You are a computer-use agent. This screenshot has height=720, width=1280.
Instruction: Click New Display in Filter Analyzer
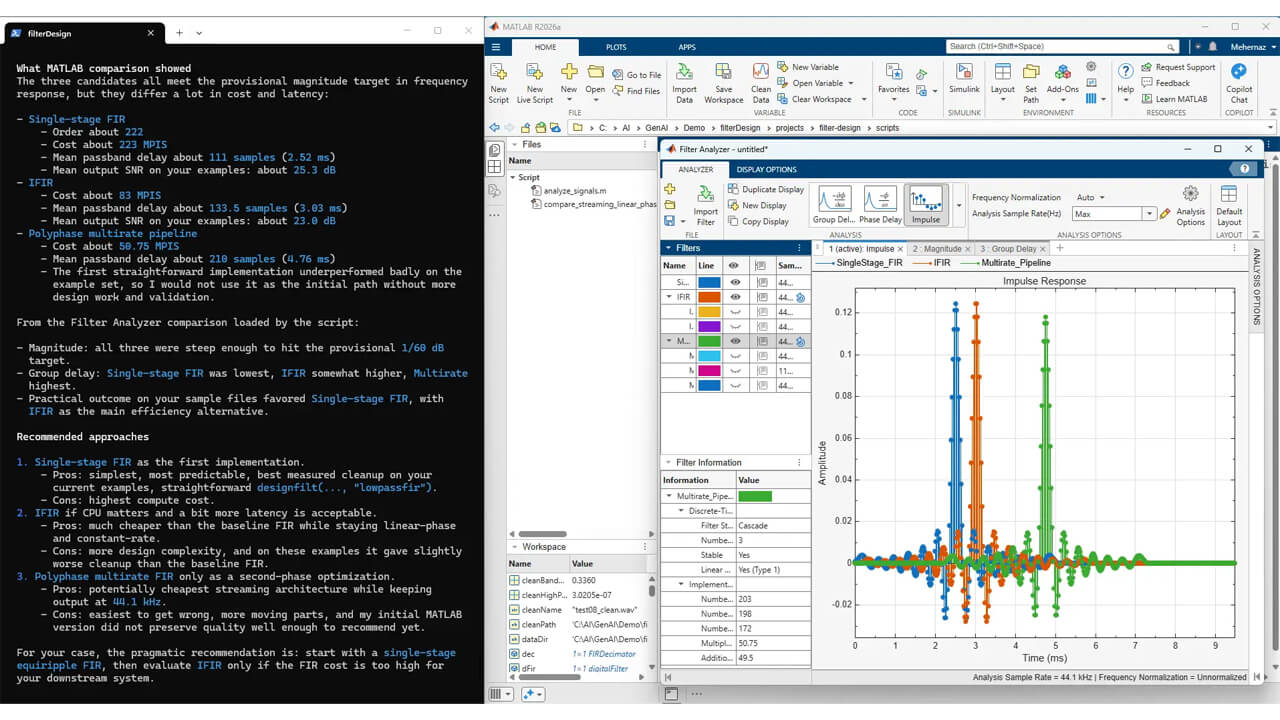(758, 205)
